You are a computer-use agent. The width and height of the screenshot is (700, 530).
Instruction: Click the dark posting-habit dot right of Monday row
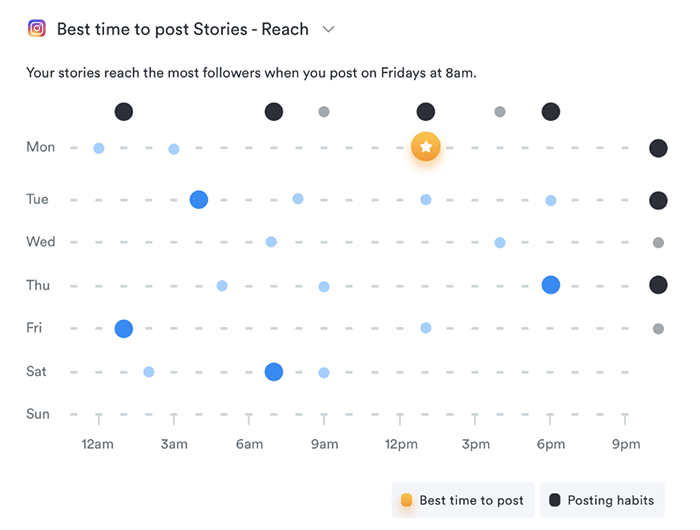(658, 148)
